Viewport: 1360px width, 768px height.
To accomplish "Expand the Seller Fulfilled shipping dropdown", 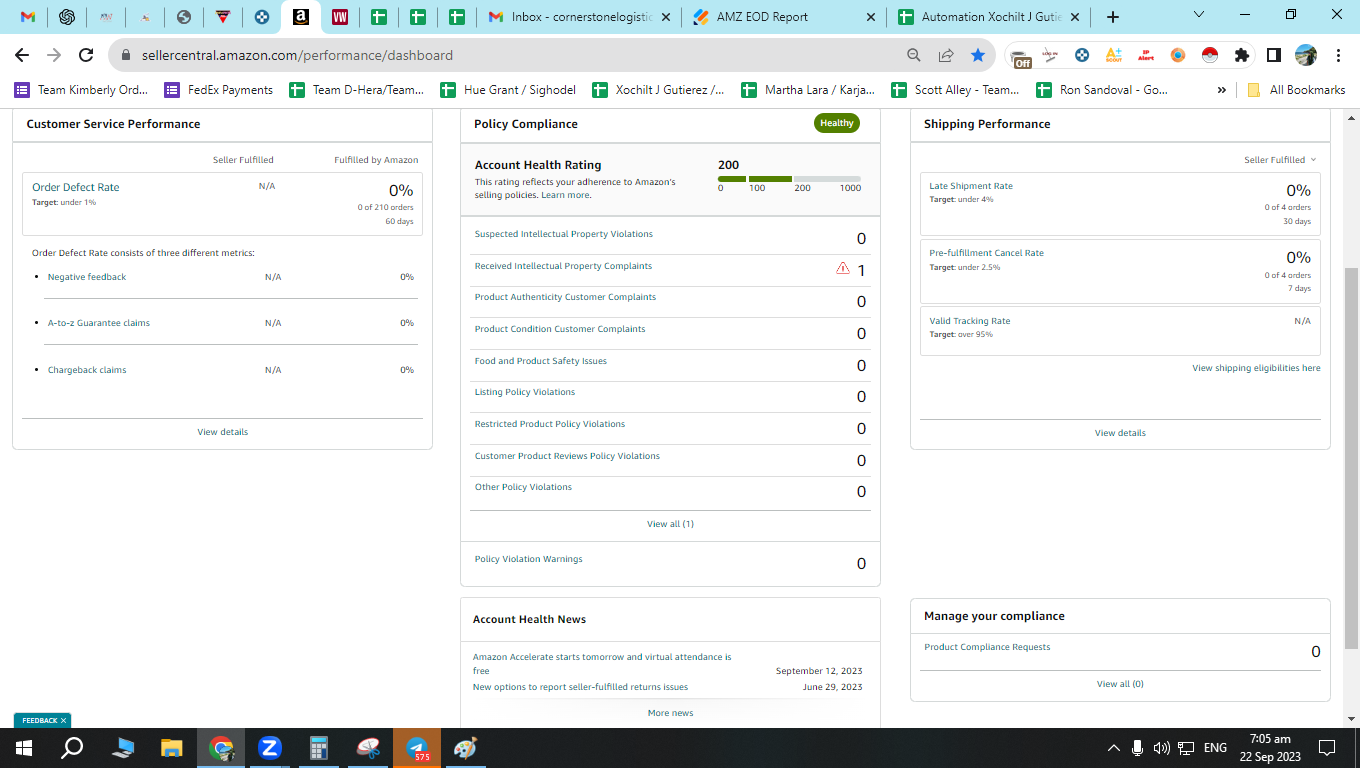I will (1280, 160).
